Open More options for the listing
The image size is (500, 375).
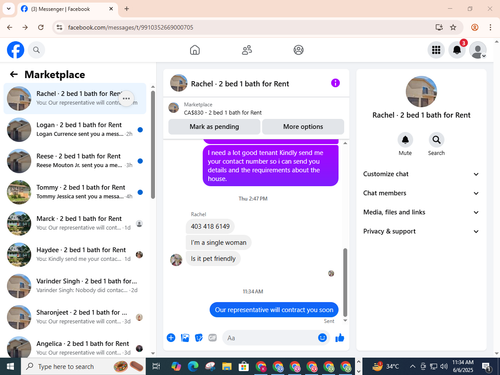303,127
